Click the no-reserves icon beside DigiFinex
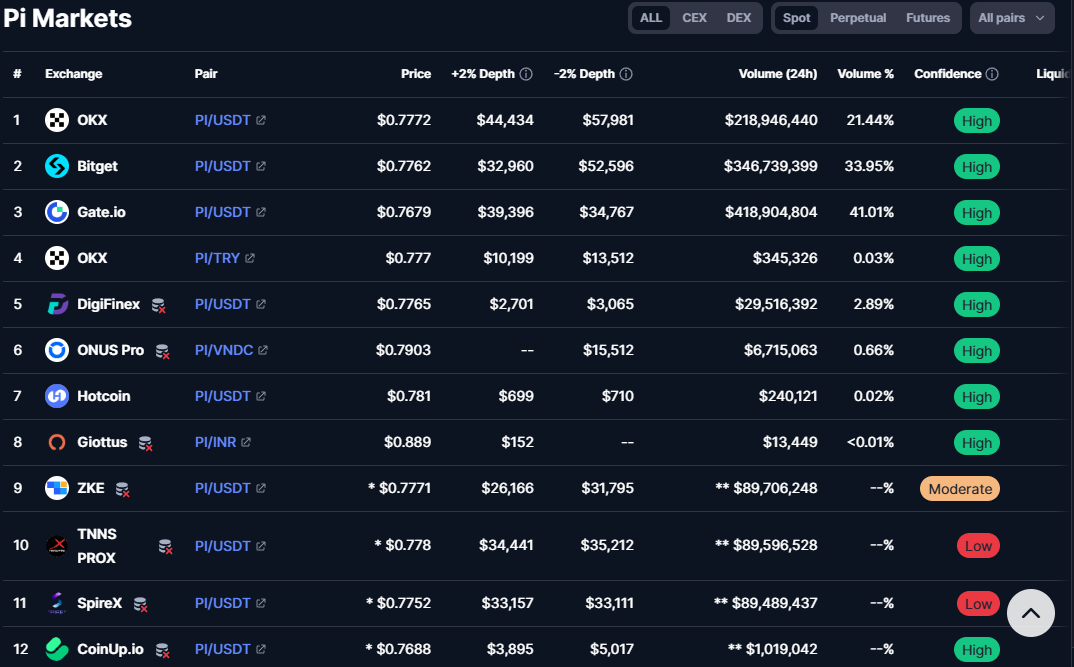The height and width of the screenshot is (667, 1074). (x=158, y=305)
